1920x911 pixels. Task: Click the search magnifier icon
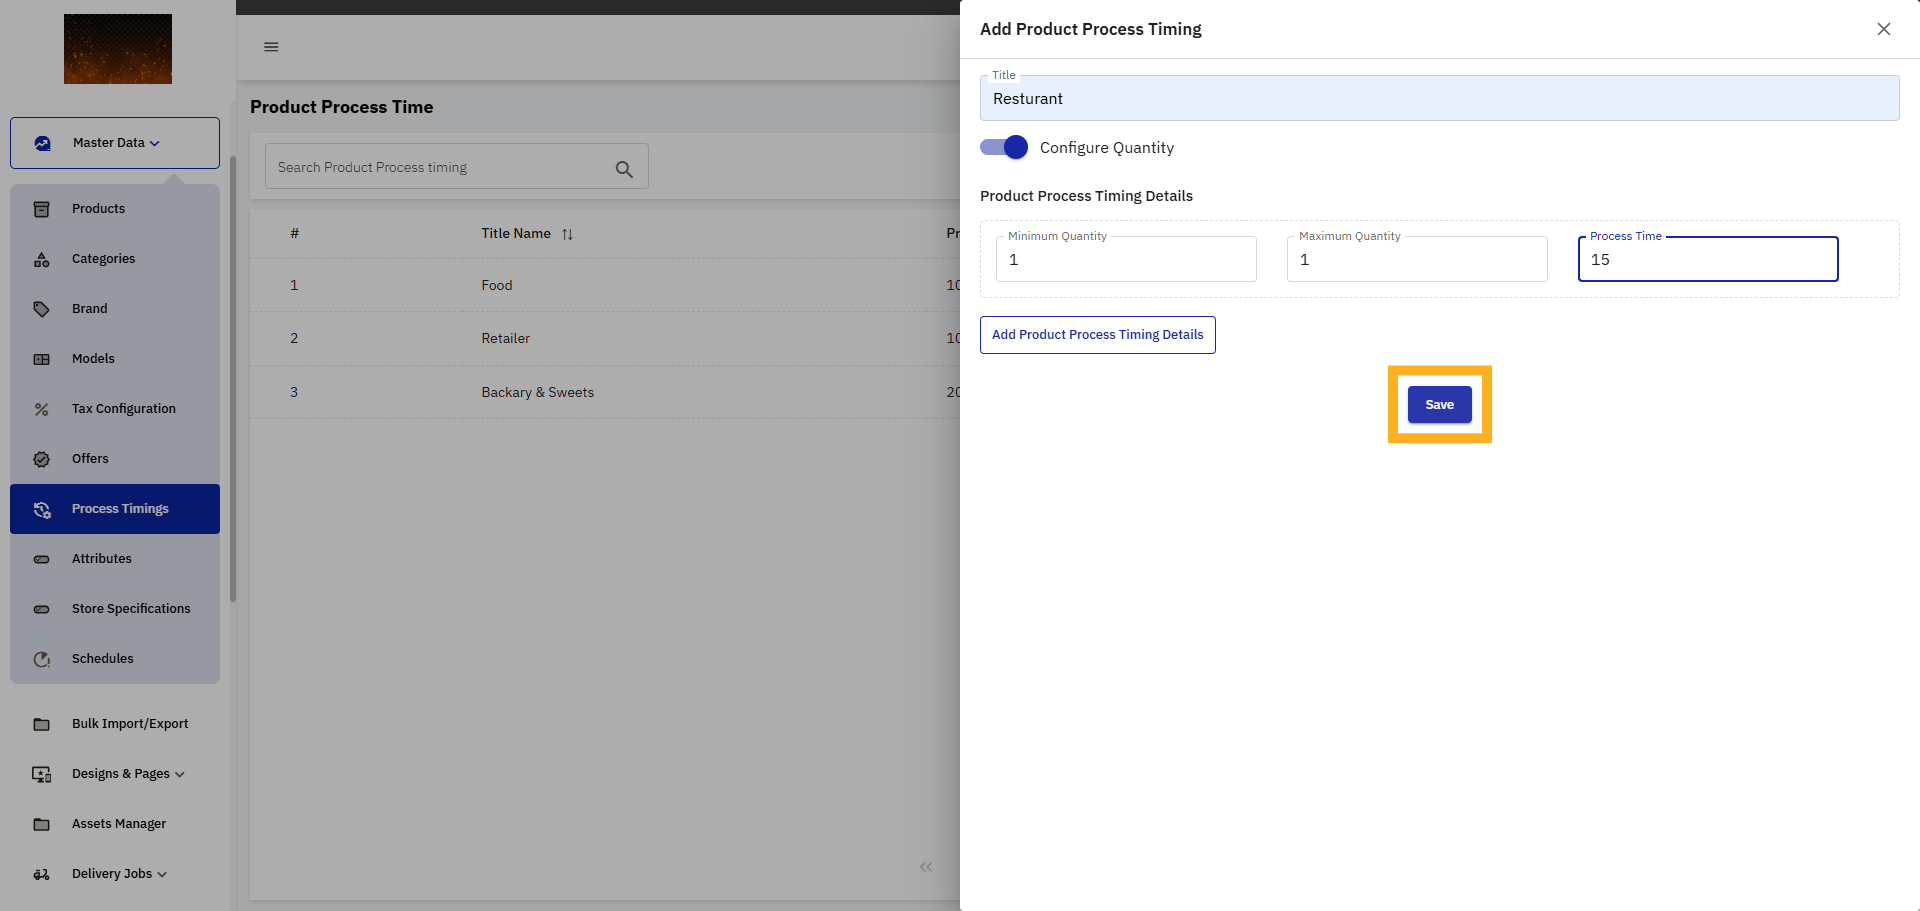tap(624, 167)
